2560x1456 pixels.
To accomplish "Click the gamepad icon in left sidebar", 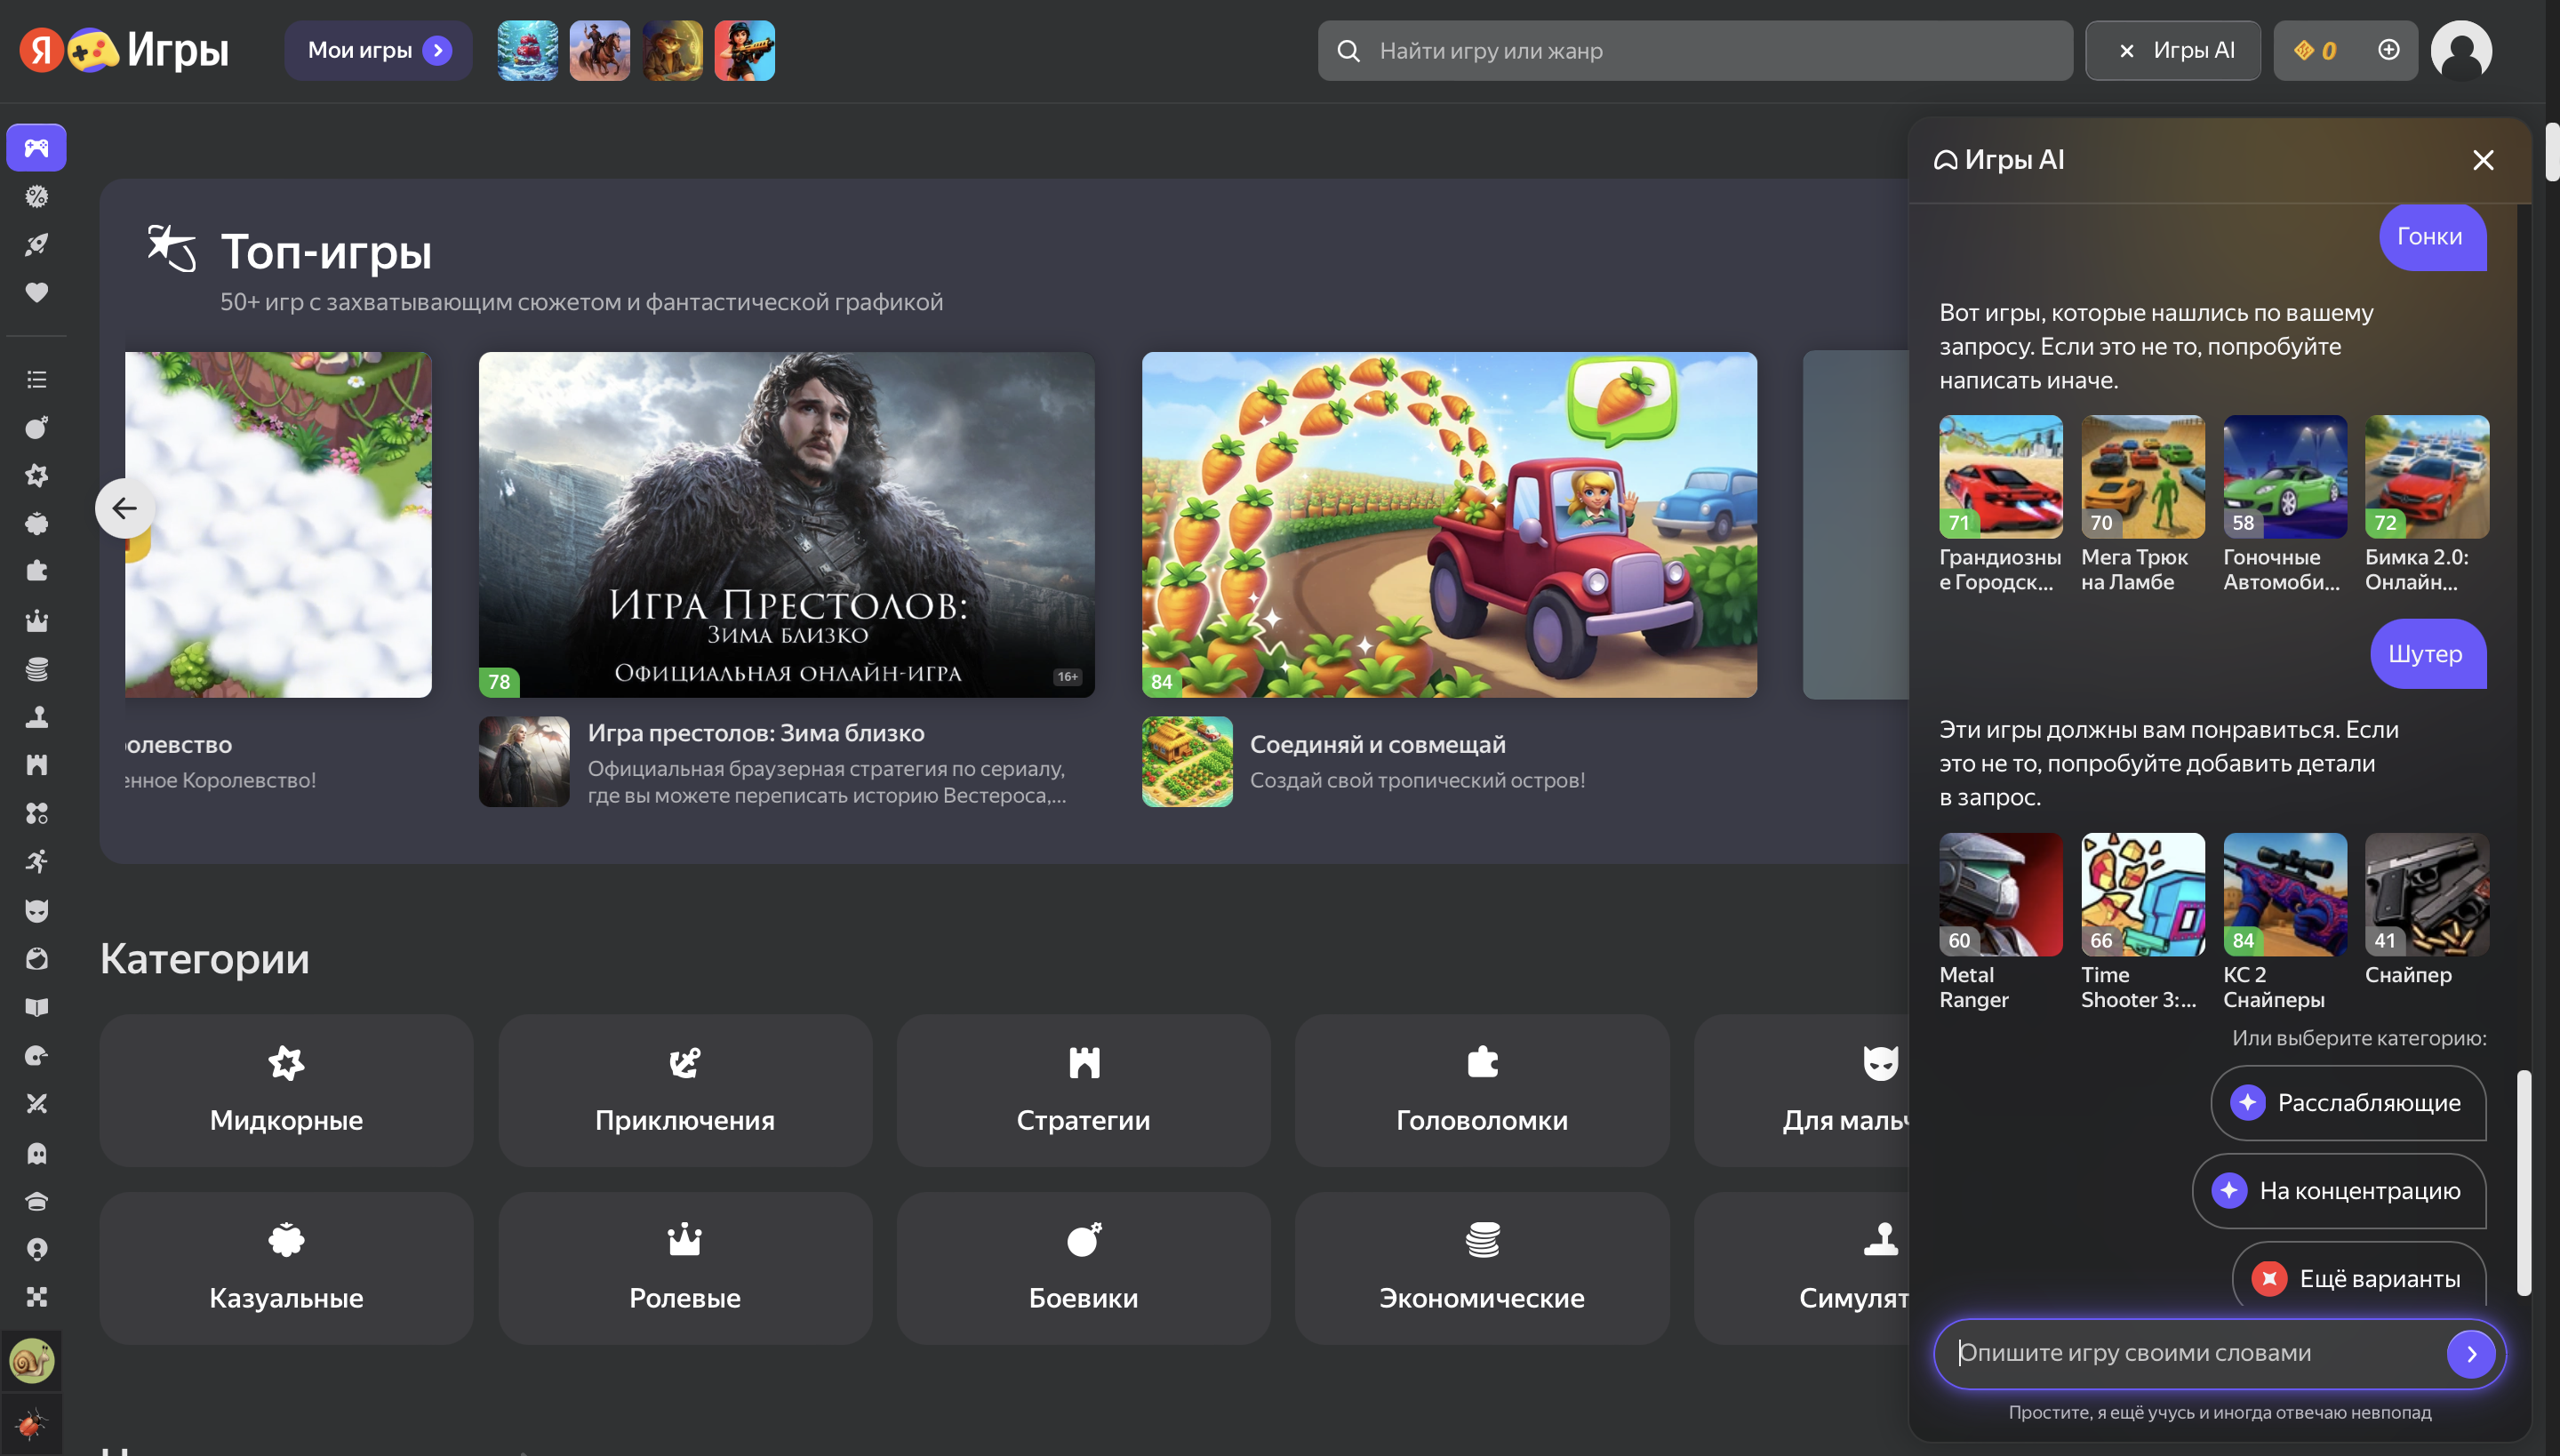I will coord(37,148).
